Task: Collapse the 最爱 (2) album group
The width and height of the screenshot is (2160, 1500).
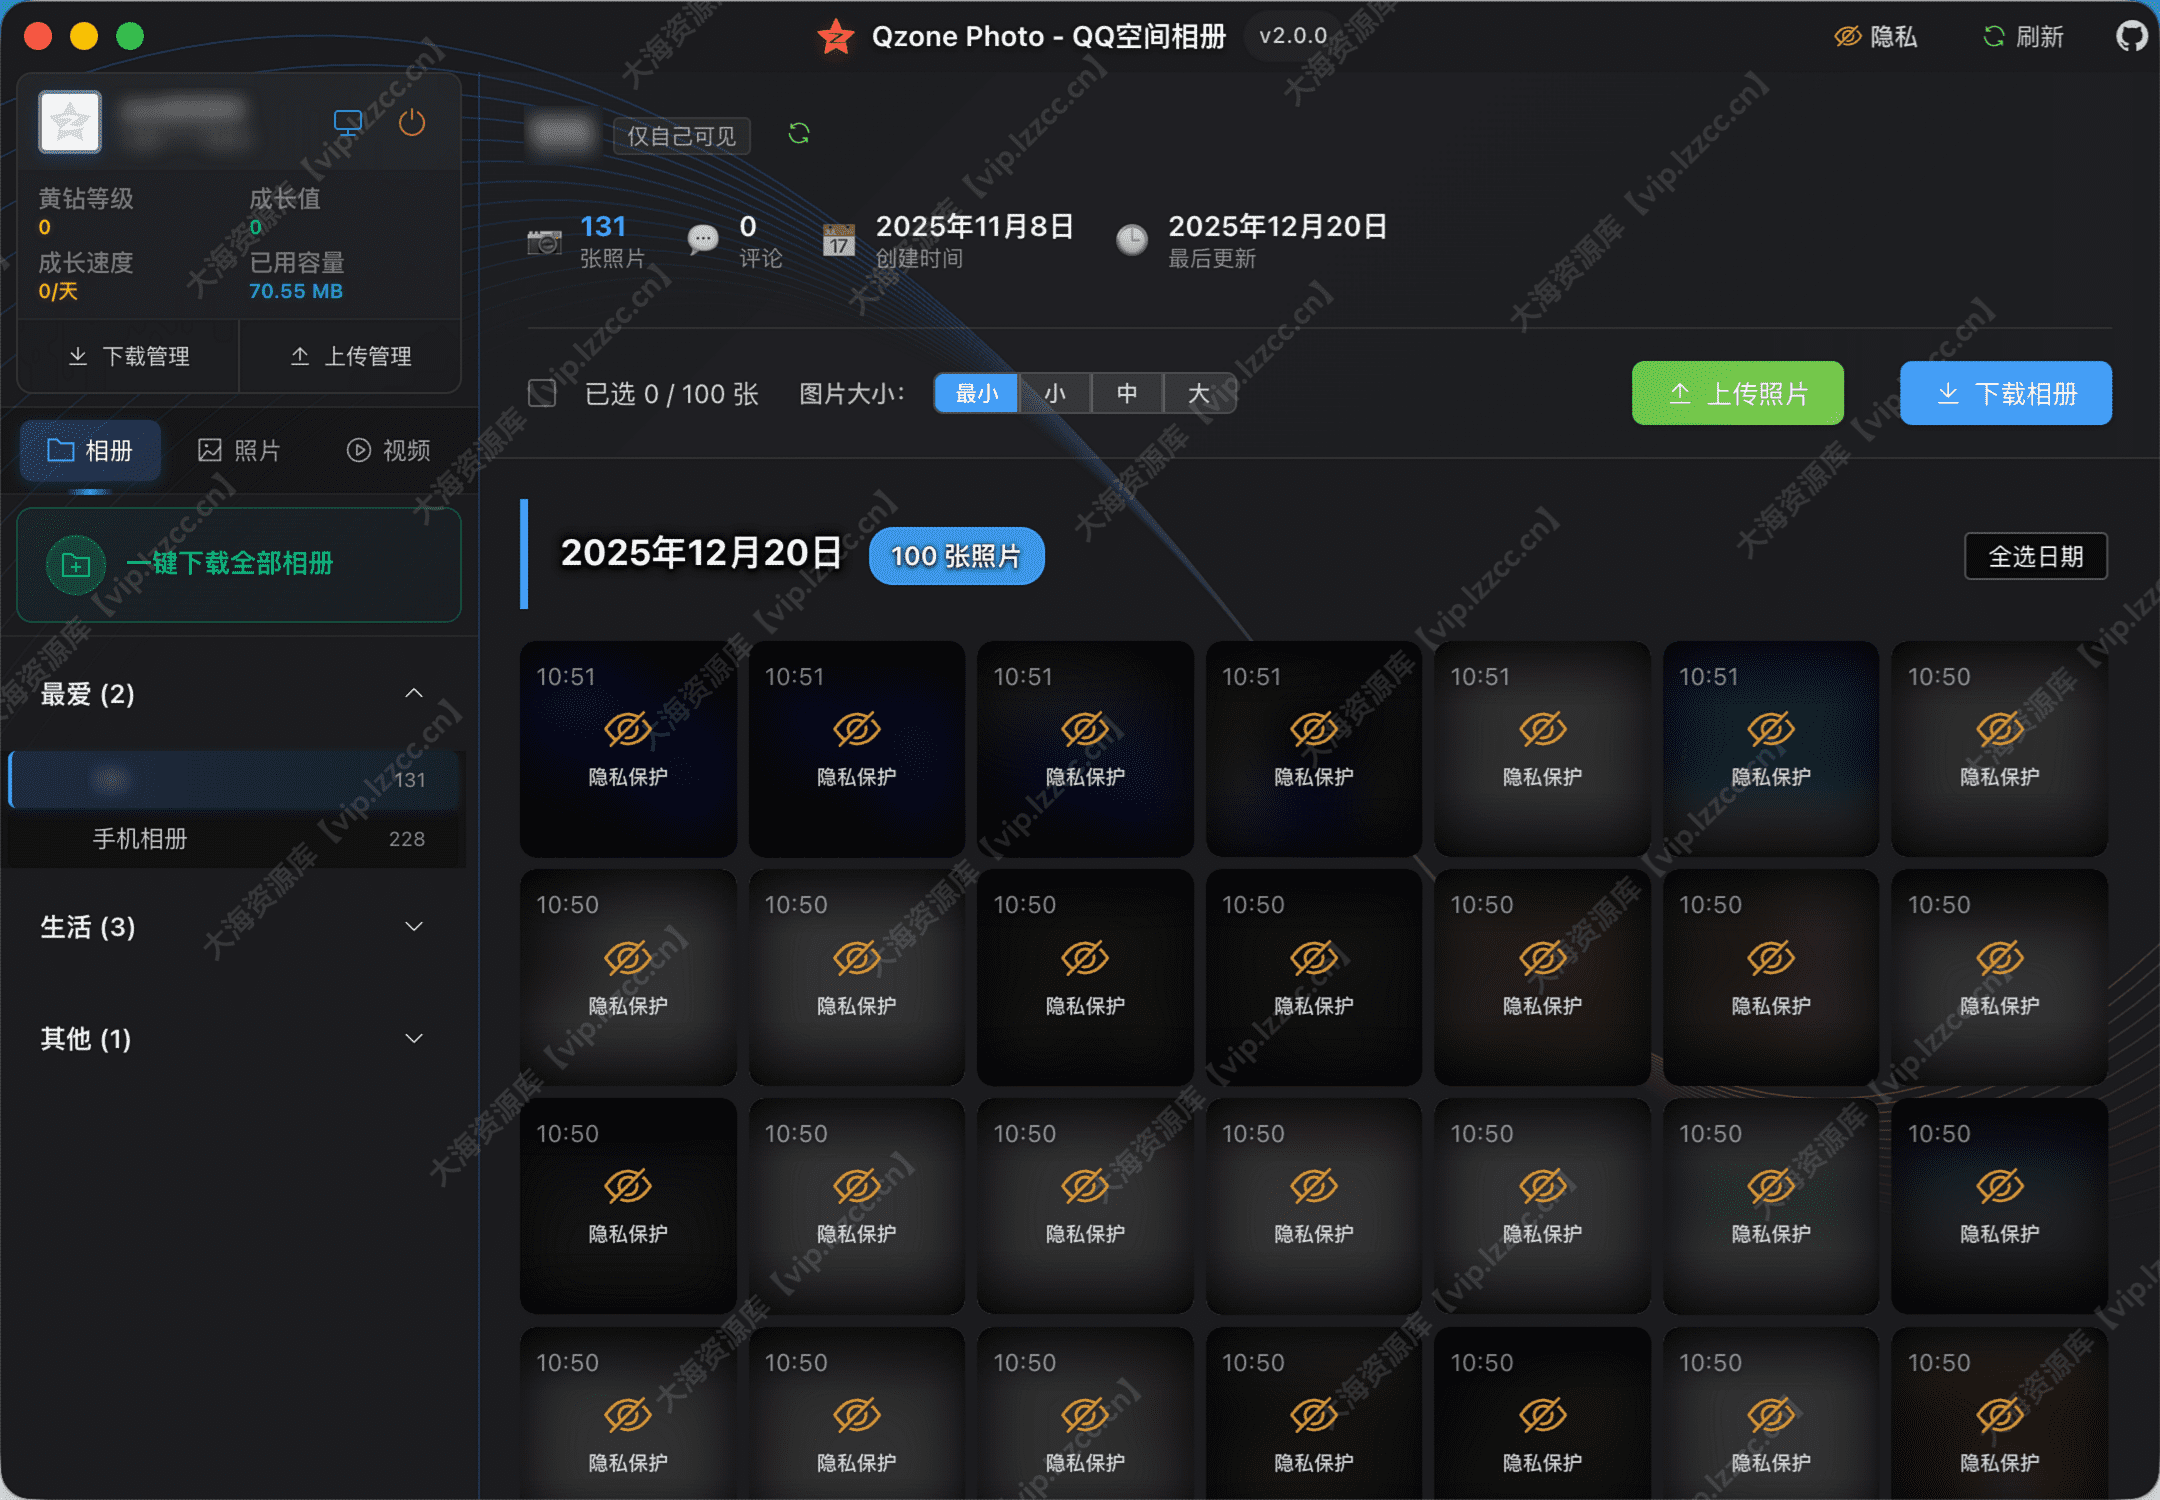Action: 414,693
